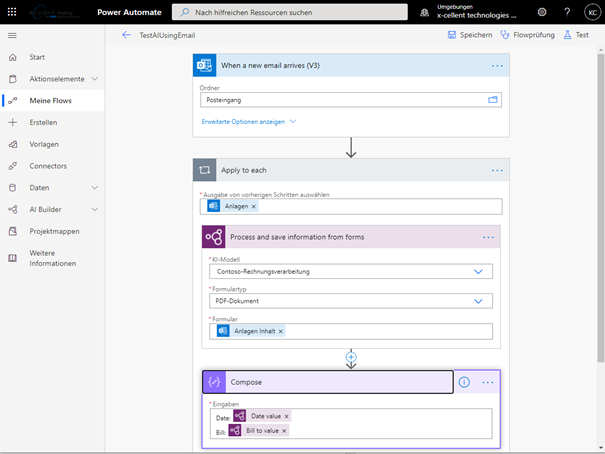Expand Erweiterte Optionen anzeigen
Viewport: 605px width, 454px height.
249,122
